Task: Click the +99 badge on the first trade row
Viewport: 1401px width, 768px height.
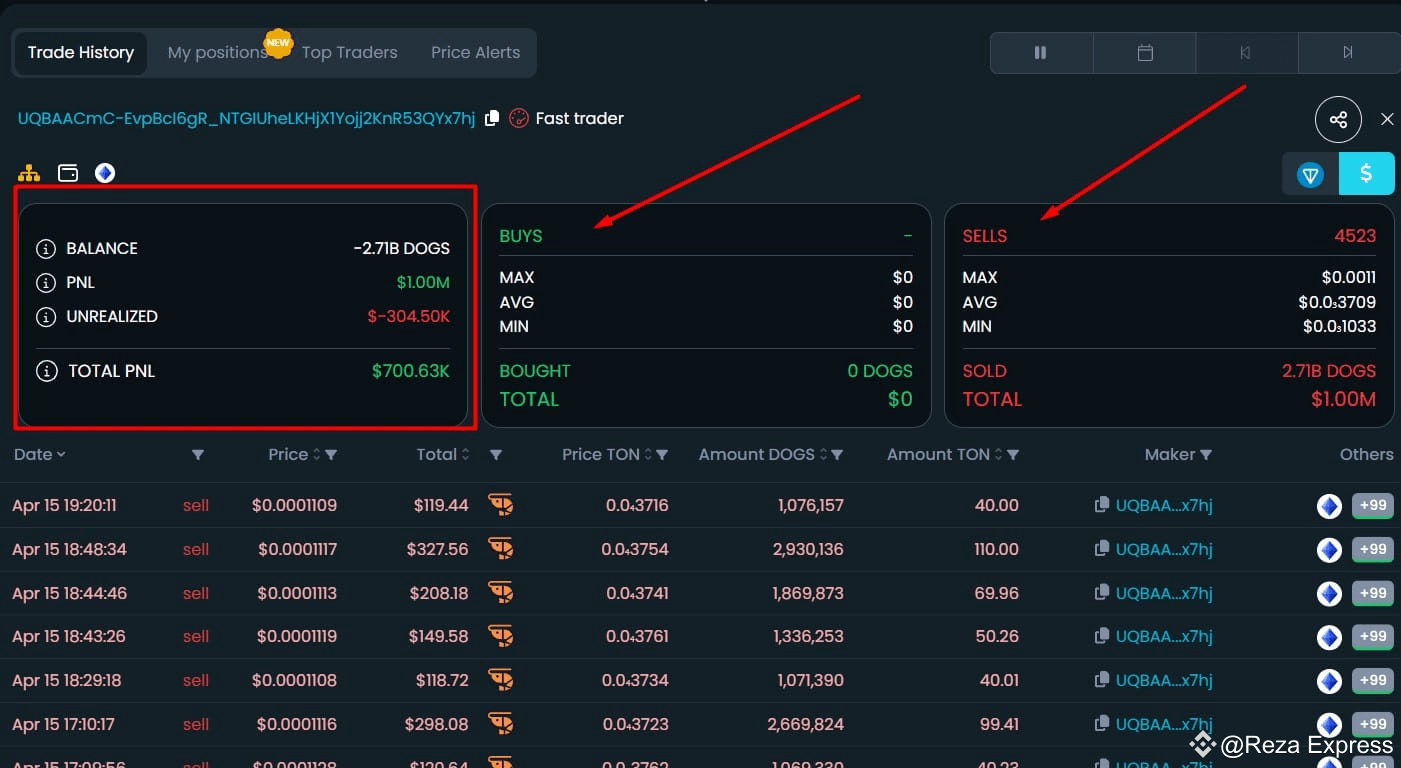Action: [1372, 505]
